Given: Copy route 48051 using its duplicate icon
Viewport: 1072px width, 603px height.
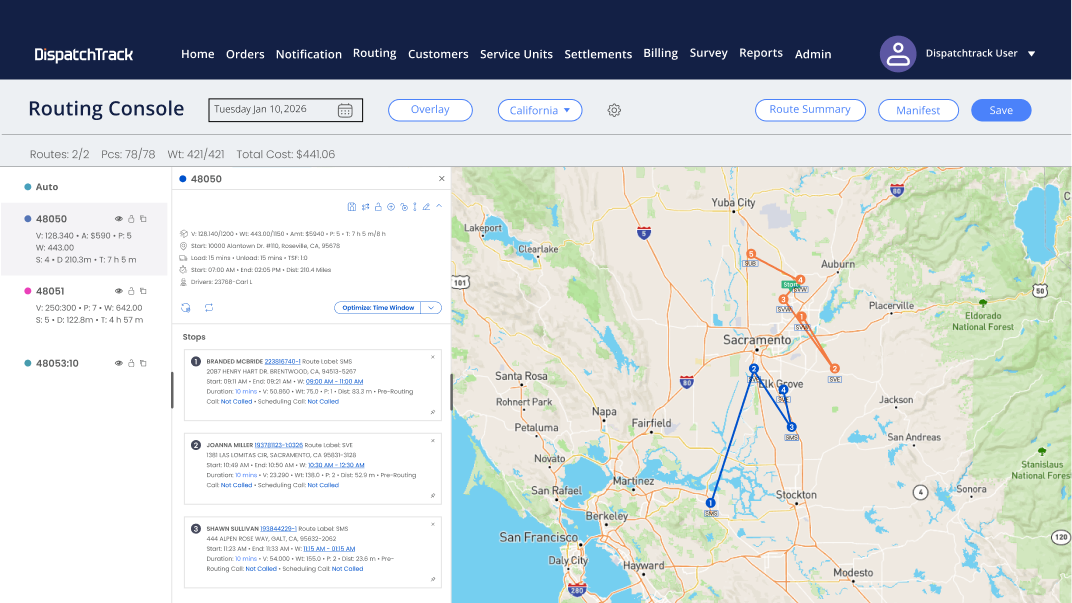Looking at the screenshot, I should tap(144, 291).
